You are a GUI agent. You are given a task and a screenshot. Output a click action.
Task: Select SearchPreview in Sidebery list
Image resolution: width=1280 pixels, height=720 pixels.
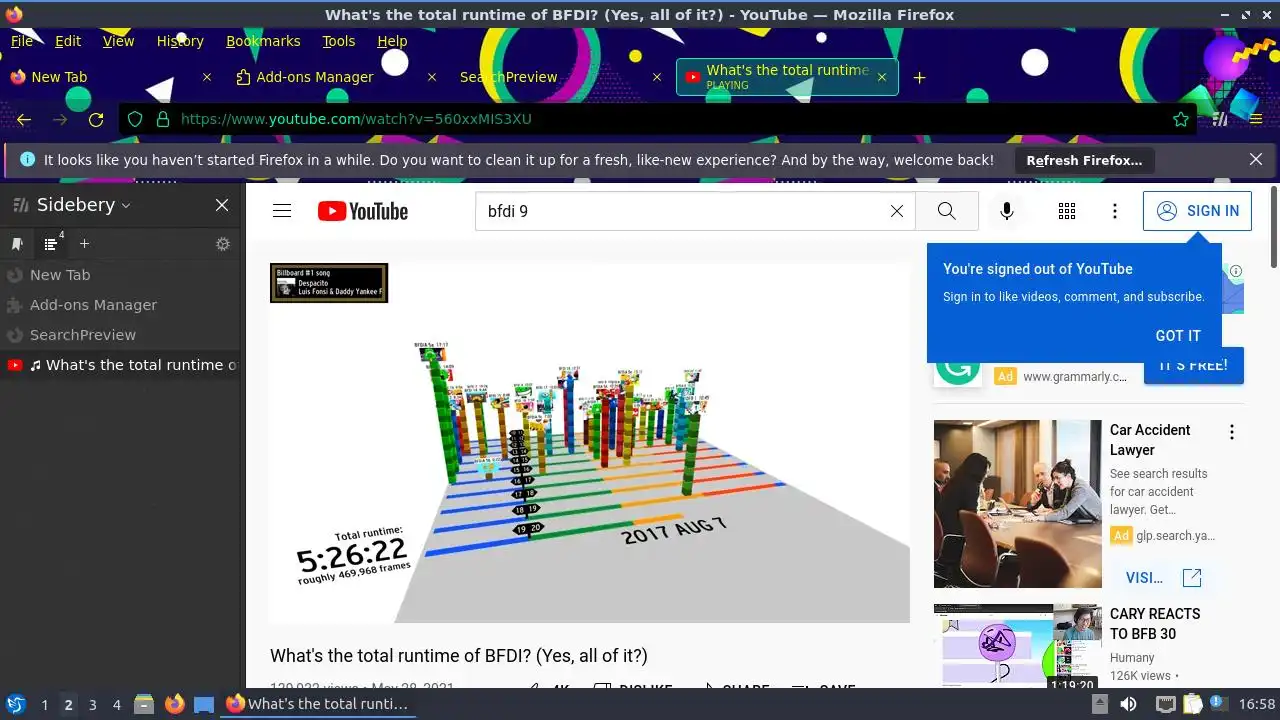point(121,335)
